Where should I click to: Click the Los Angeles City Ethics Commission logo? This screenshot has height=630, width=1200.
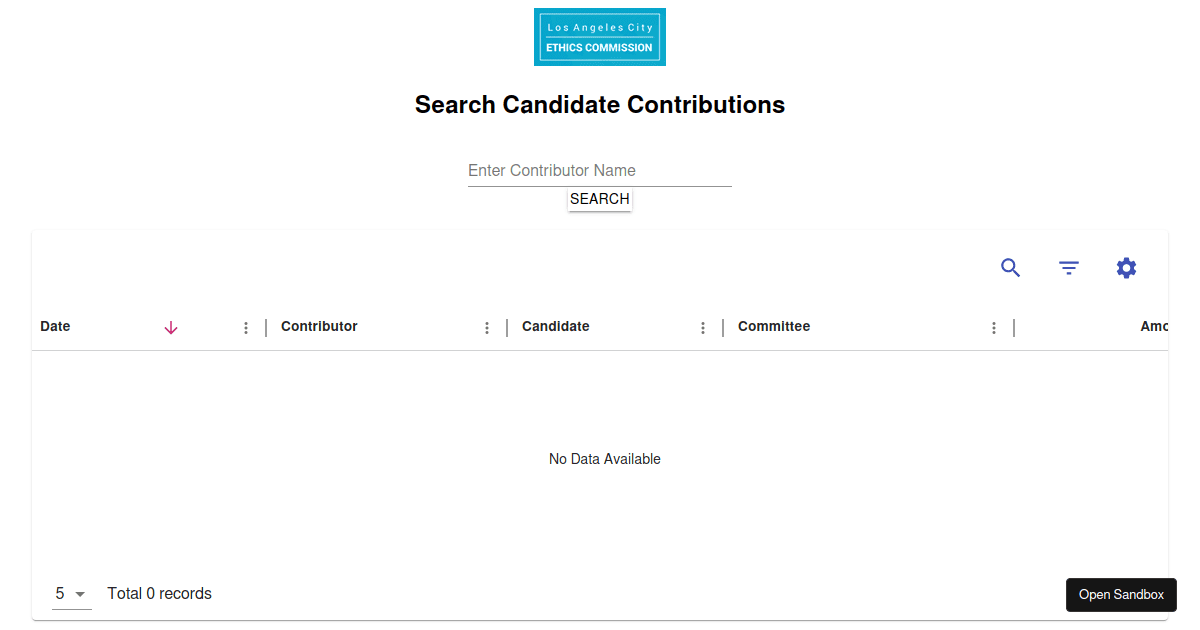click(600, 37)
